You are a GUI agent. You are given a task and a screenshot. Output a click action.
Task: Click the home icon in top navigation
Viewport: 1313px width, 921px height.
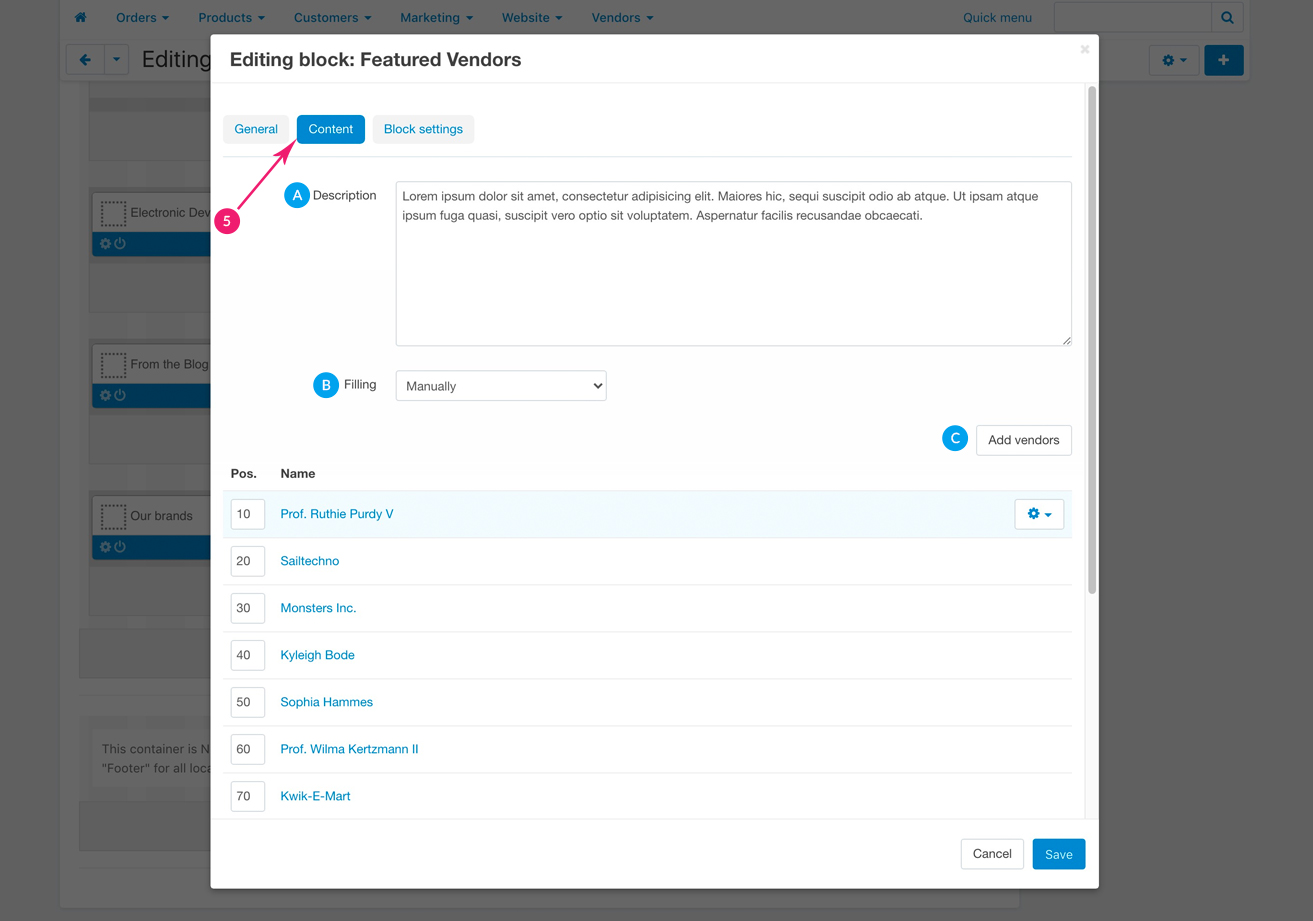click(x=80, y=17)
